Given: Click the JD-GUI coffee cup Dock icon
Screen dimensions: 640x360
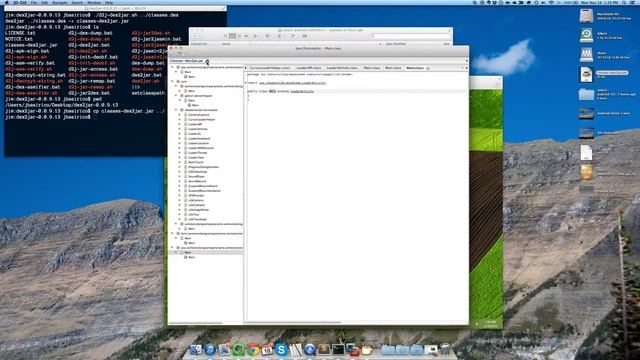Looking at the screenshot, I should coord(366,349).
